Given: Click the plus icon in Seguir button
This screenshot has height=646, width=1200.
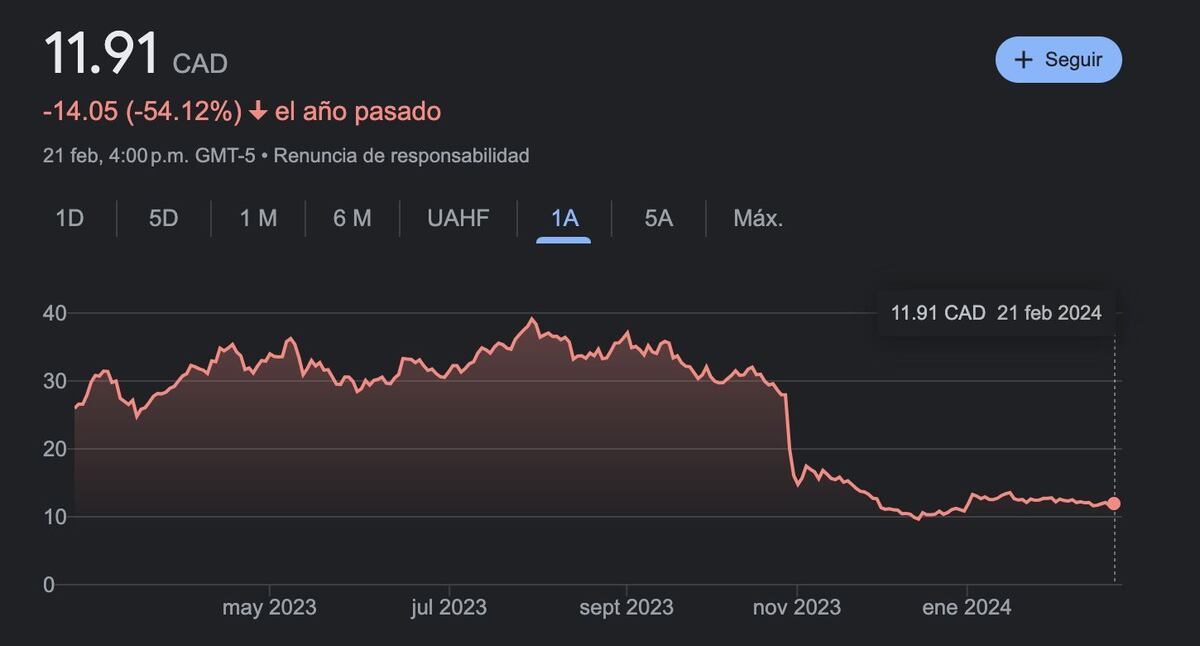Looking at the screenshot, I should tap(1023, 60).
